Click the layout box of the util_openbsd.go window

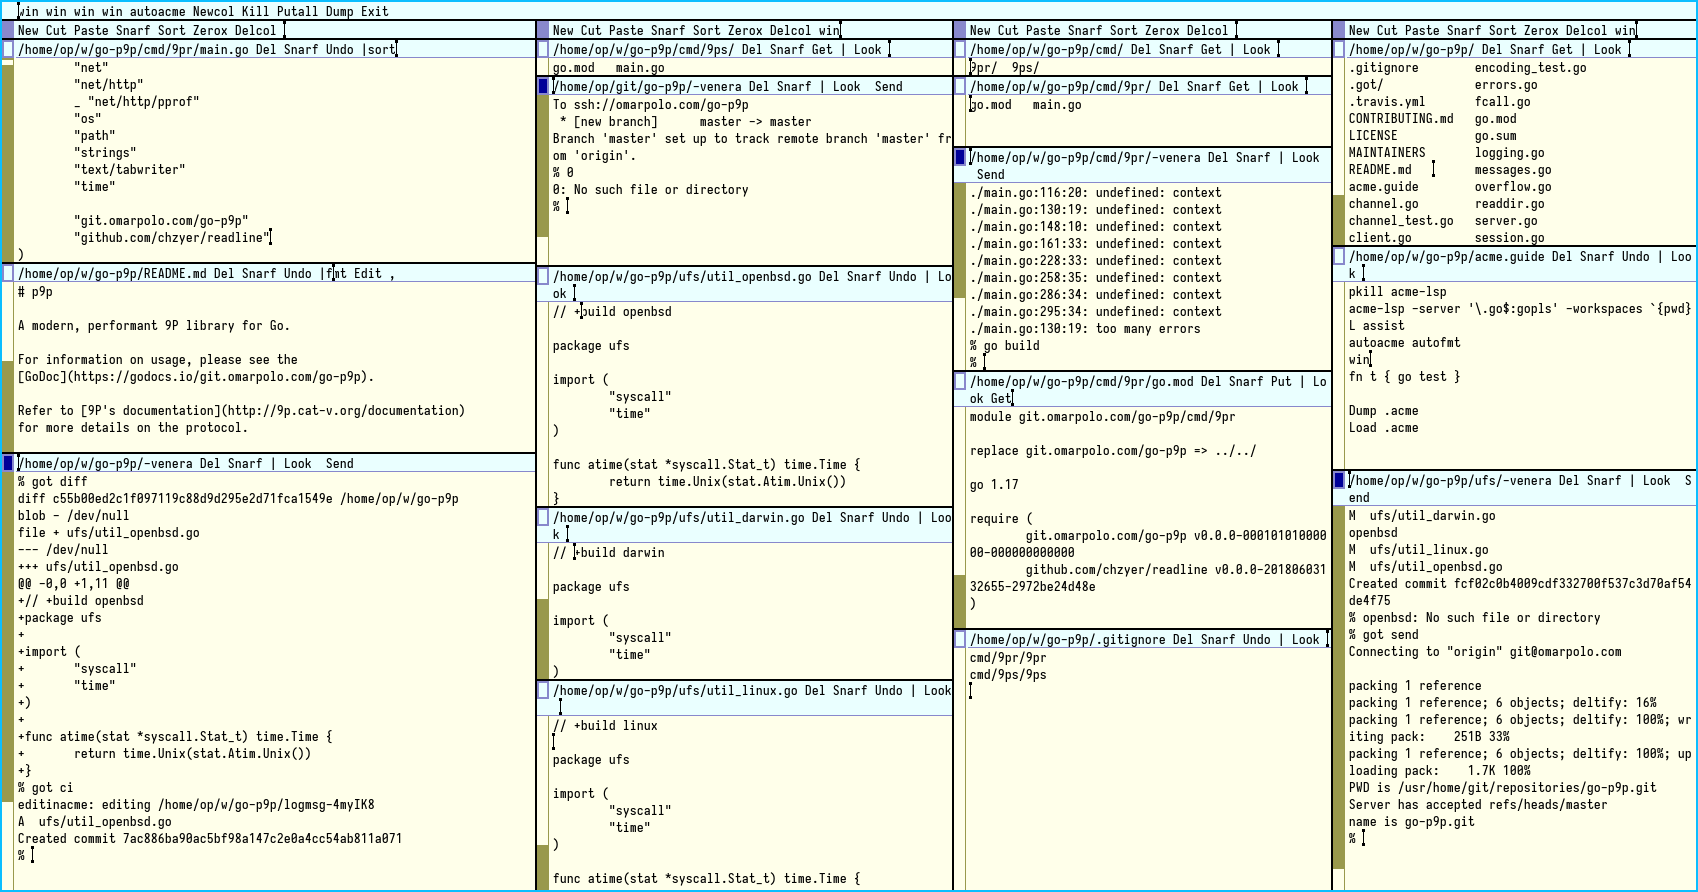pyautogui.click(x=543, y=277)
